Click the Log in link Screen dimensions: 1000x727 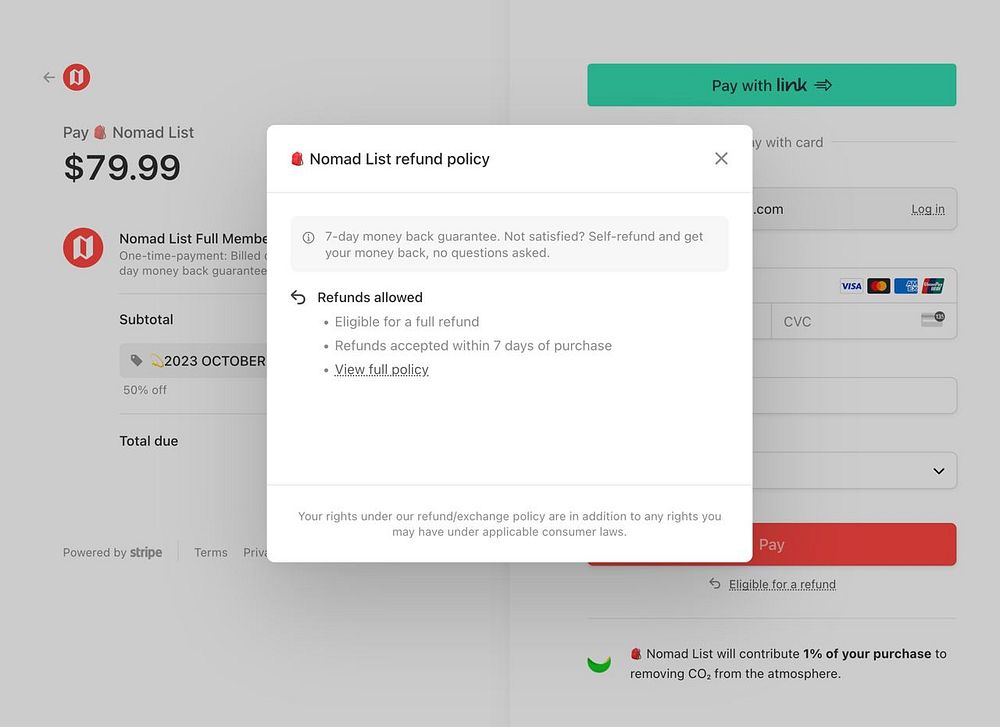(927, 209)
